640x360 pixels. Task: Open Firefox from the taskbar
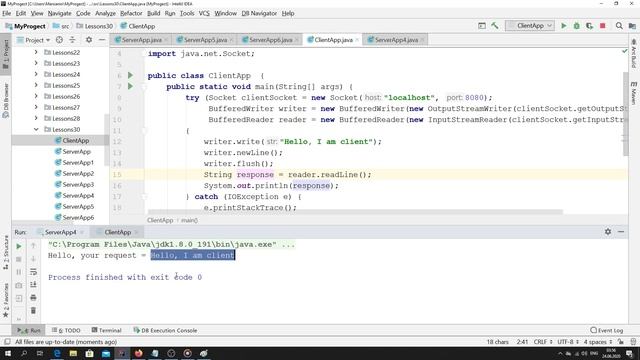point(138,353)
